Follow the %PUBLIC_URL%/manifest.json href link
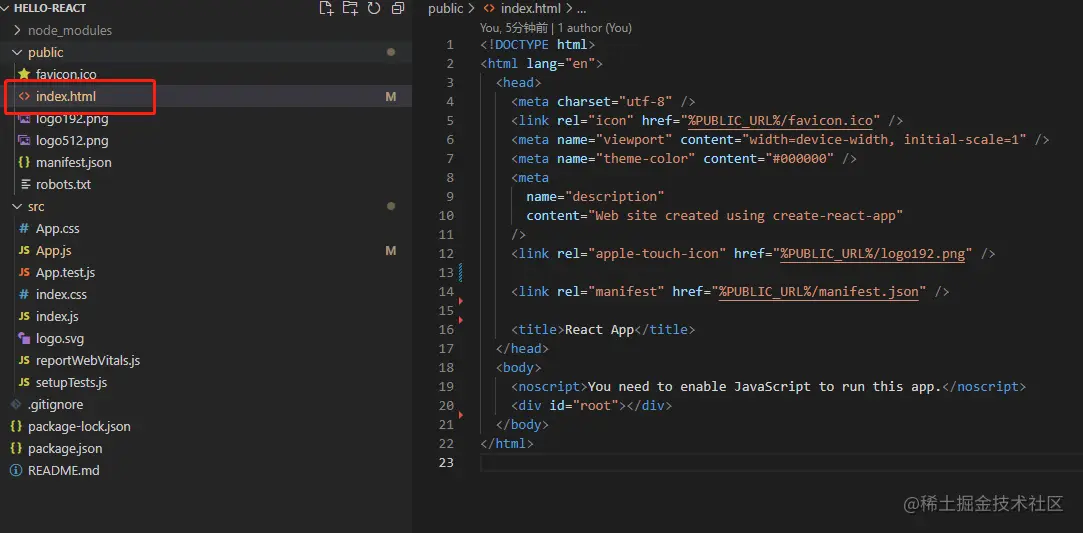The width and height of the screenshot is (1083, 533). [x=818, y=291]
